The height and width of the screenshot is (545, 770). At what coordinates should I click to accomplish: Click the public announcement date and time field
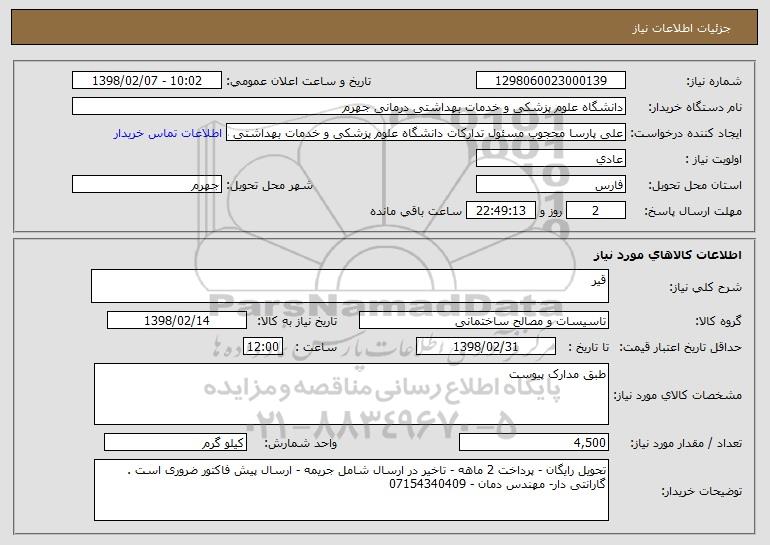coord(147,81)
